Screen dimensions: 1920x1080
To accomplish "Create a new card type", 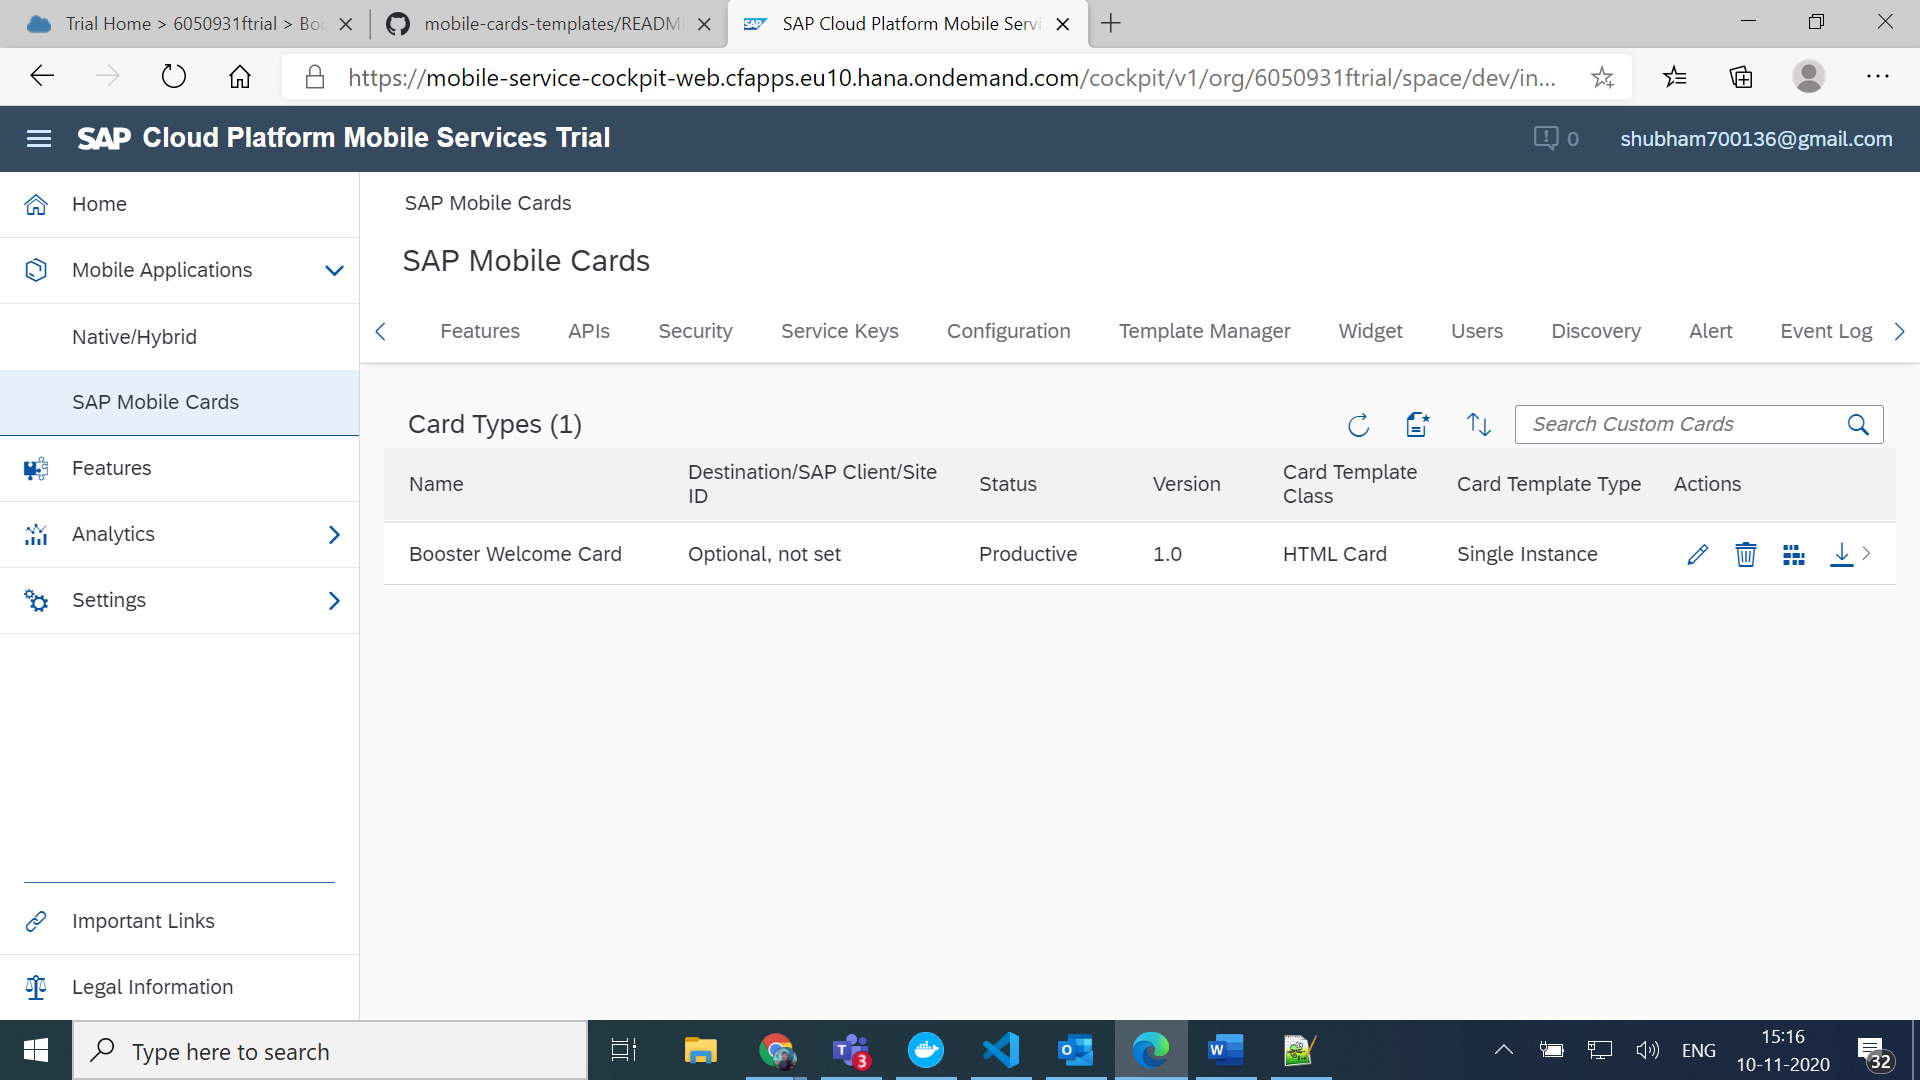I will point(1417,424).
